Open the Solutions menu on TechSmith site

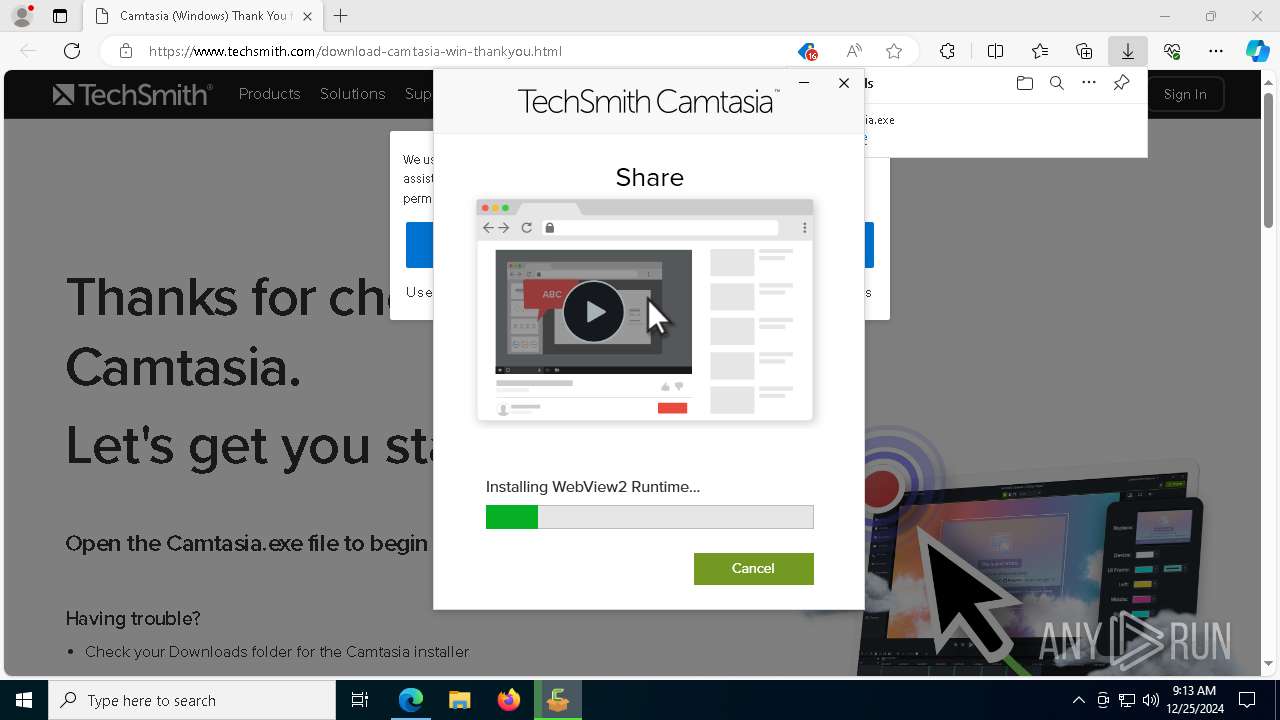tap(352, 94)
